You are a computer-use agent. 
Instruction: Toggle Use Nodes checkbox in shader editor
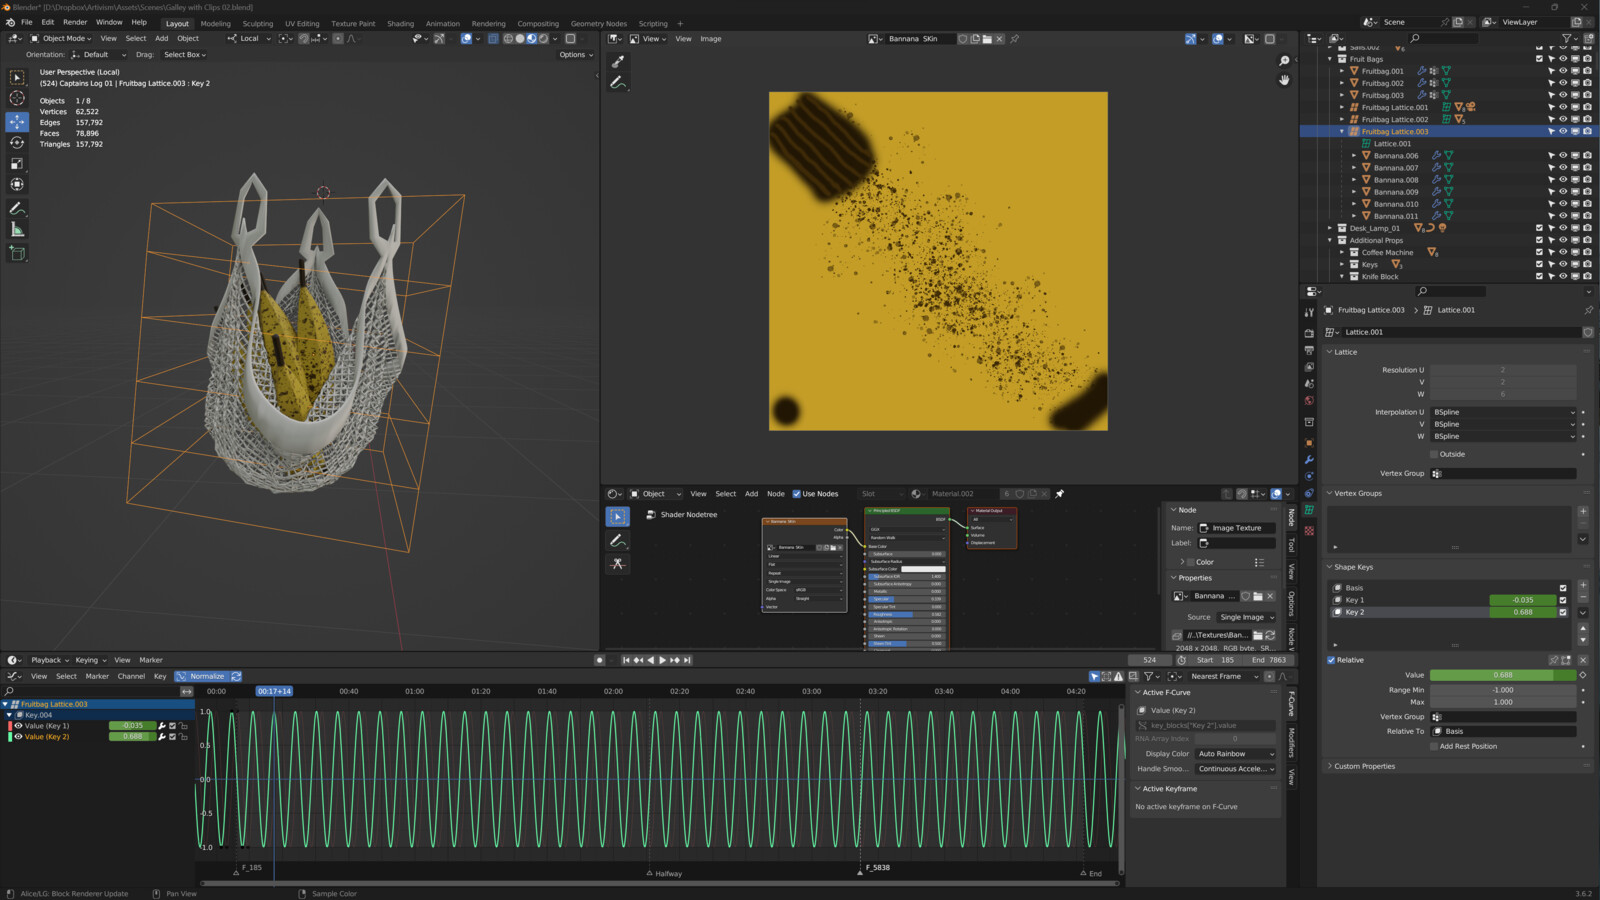pos(797,494)
